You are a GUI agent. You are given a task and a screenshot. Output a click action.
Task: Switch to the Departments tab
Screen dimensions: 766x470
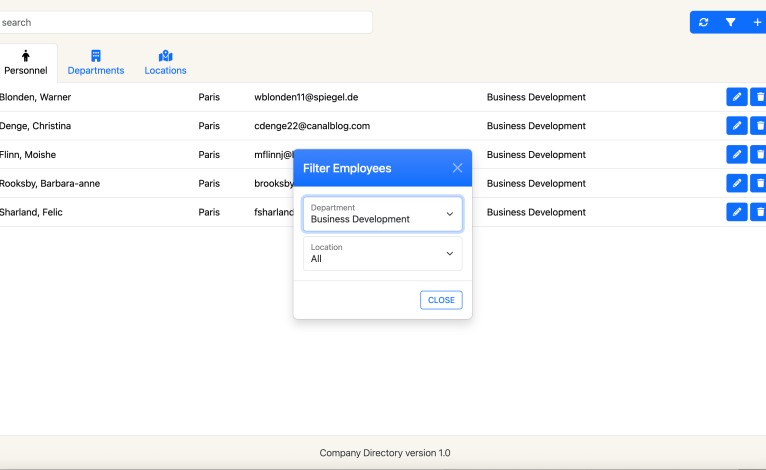click(x=96, y=62)
